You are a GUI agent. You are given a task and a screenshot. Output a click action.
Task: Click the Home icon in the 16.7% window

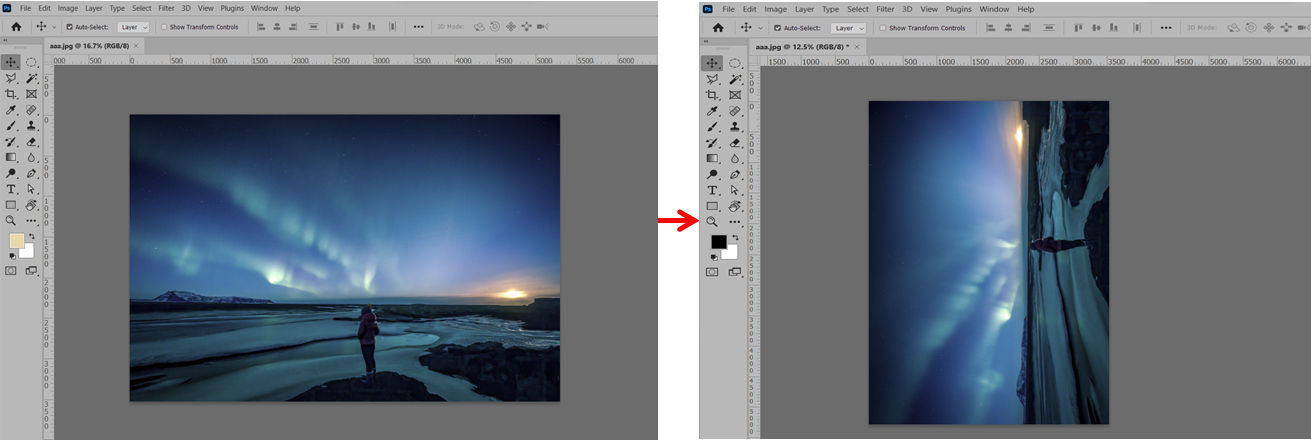coord(16,27)
